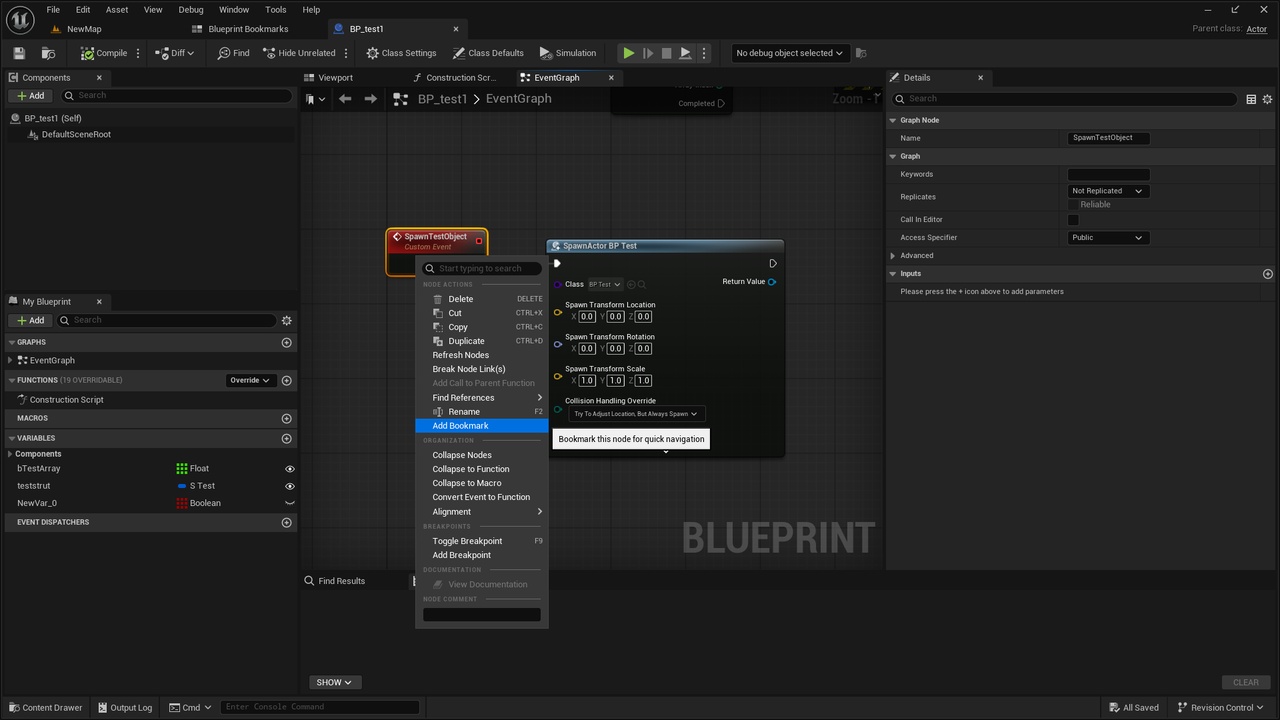1280x720 pixels.
Task: Open the Diff dropdown
Action: [x=175, y=53]
